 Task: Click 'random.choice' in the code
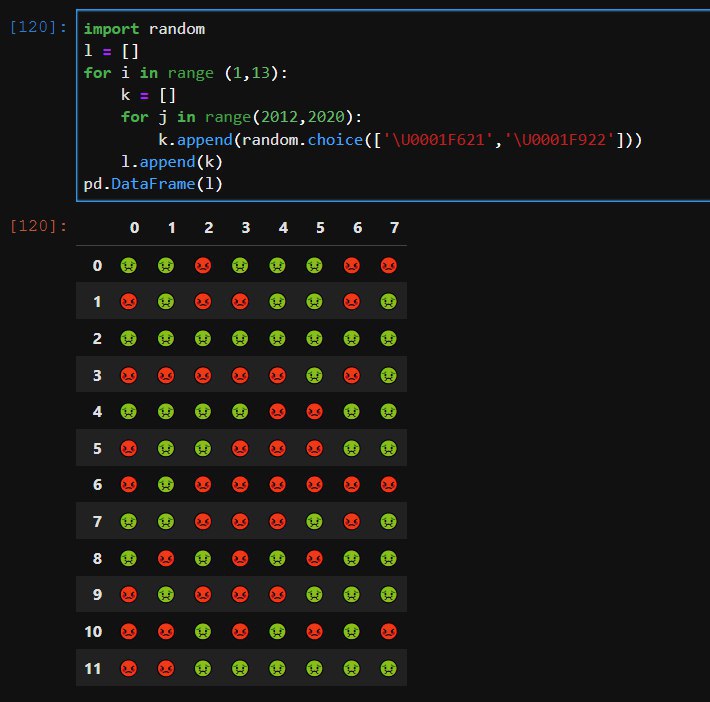tap(302, 140)
